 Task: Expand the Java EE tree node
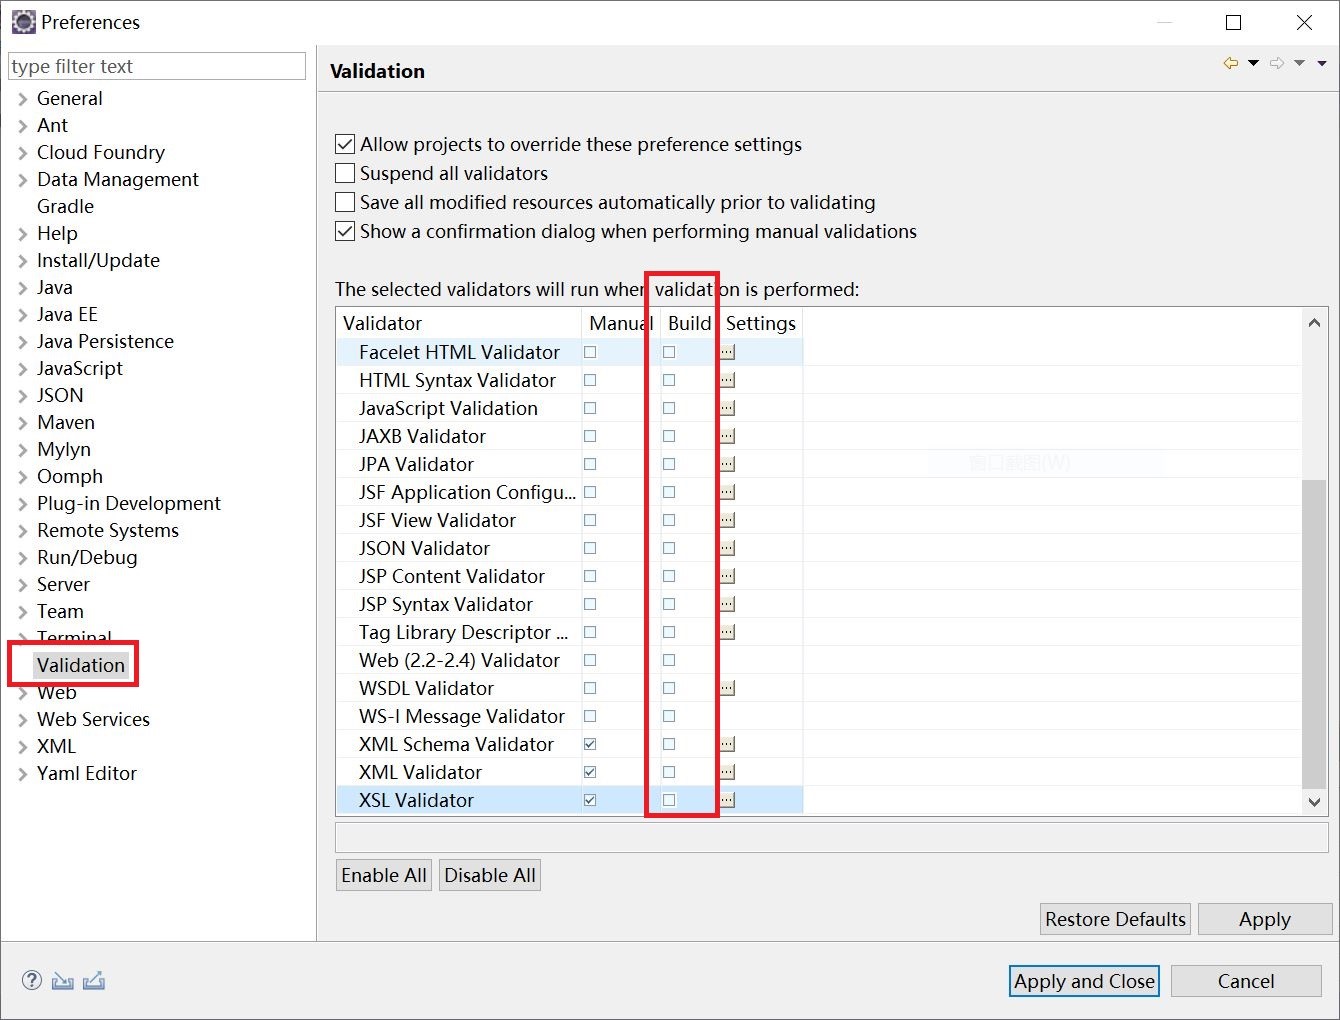[x=23, y=315]
